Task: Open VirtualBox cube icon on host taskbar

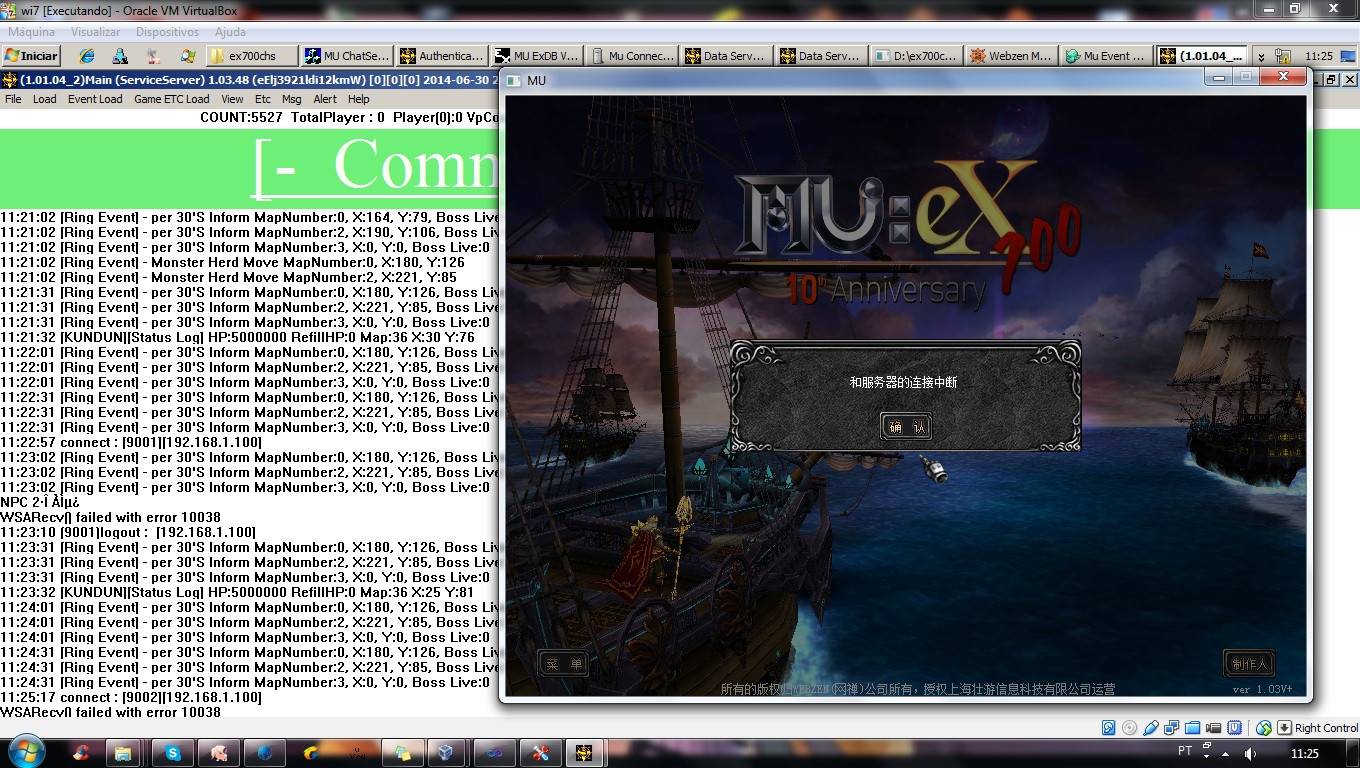Action: [446, 753]
